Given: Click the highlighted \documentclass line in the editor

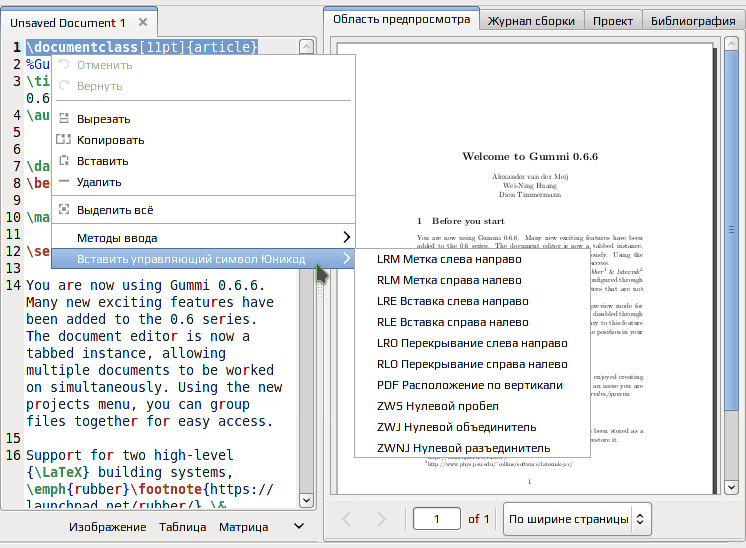Looking at the screenshot, I should pyautogui.click(x=142, y=47).
